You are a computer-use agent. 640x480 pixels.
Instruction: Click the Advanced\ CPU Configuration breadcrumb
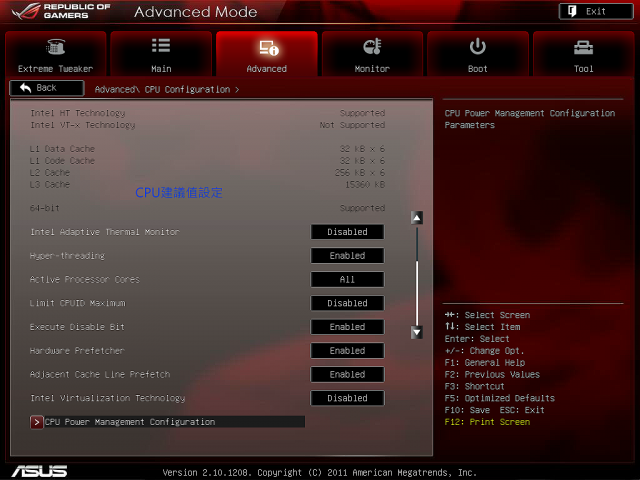coord(167,89)
